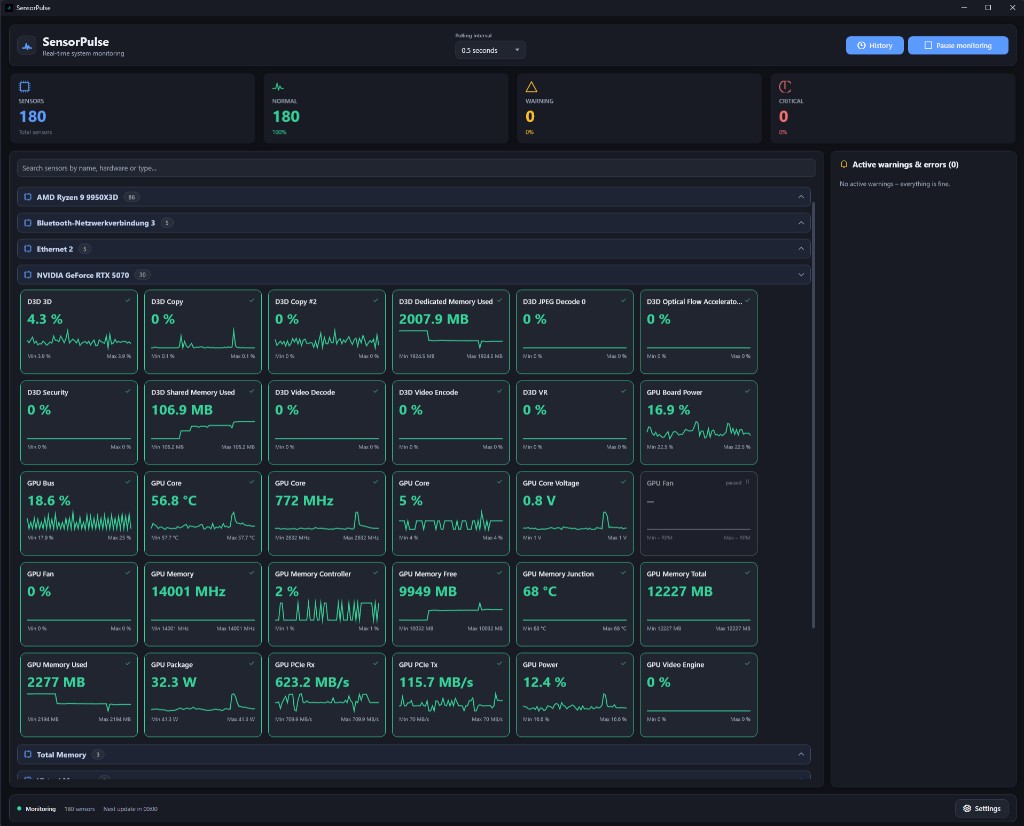Click the red Critical count 0

coord(783,117)
